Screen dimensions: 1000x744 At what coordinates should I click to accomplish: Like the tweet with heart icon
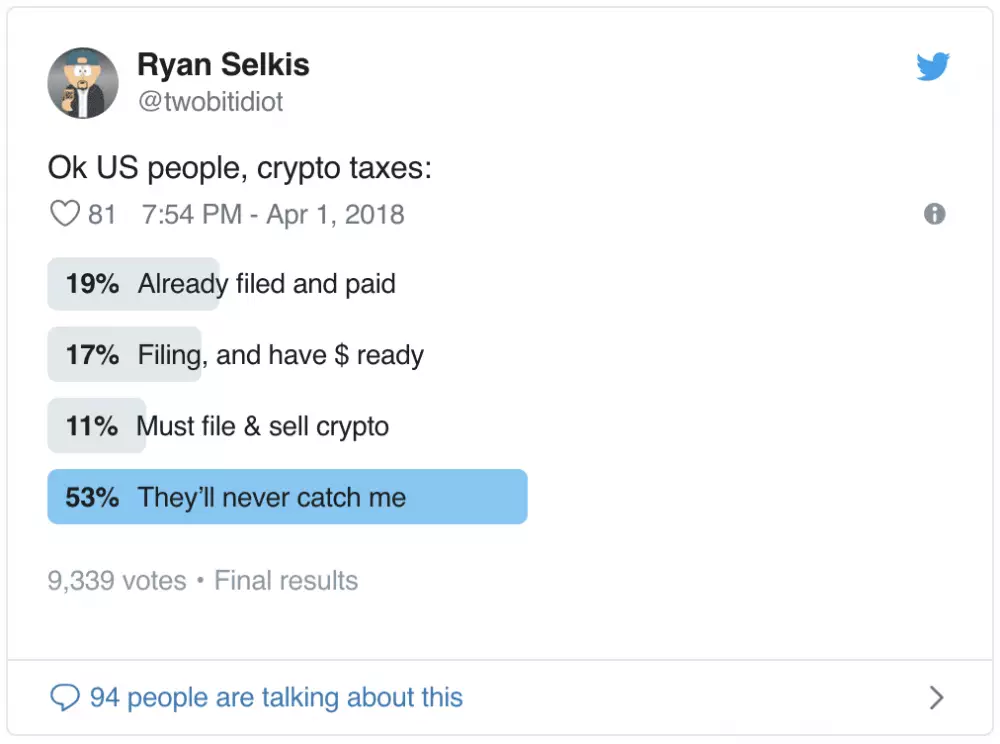tap(64, 214)
